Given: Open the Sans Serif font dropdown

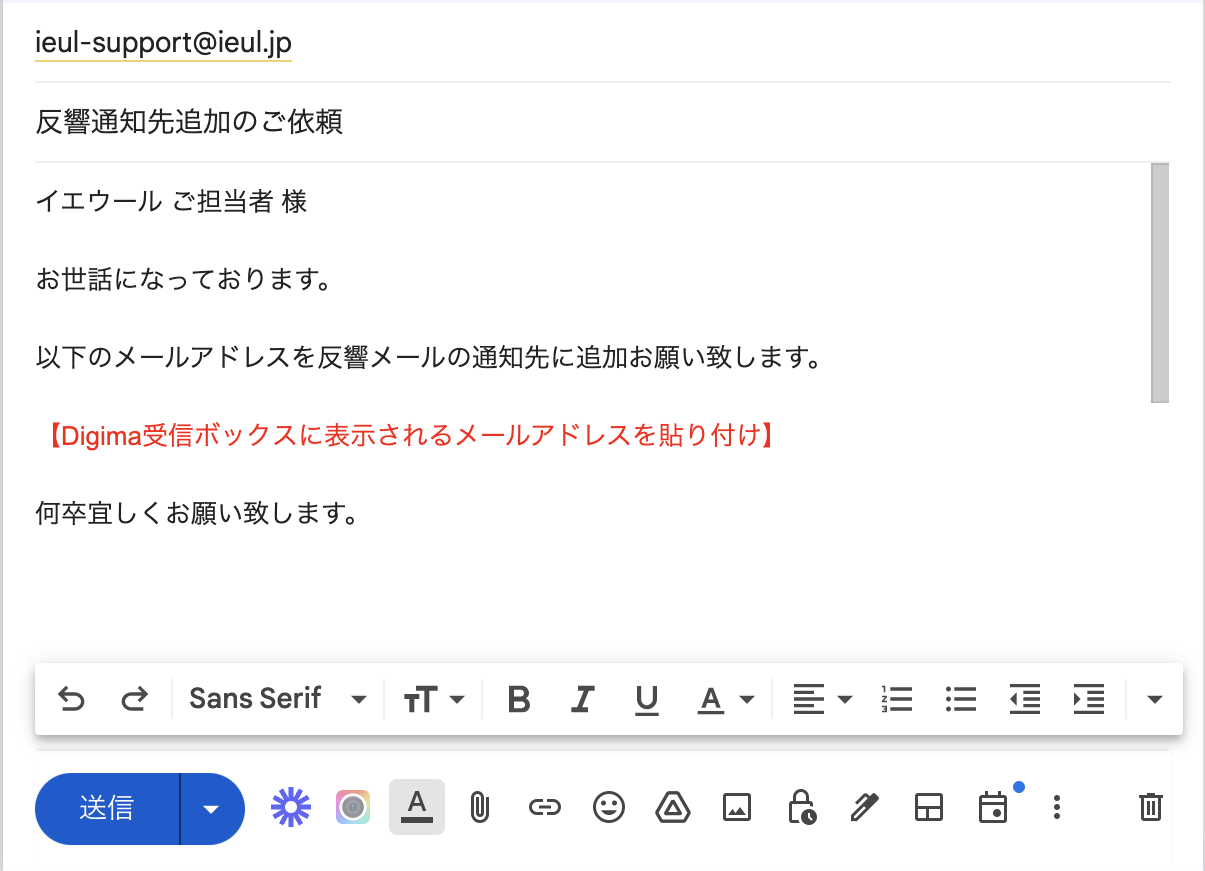Looking at the screenshot, I should pyautogui.click(x=278, y=698).
